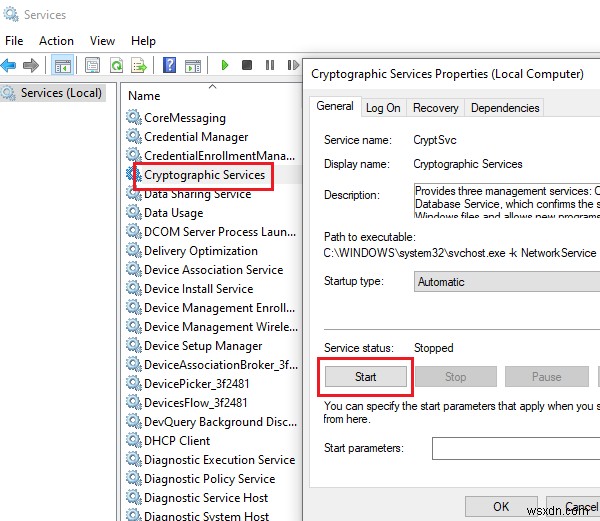Screen dimensions: 600x521
Task: Select DevQuery Background Disc... service
Action: pyautogui.click(x=220, y=422)
